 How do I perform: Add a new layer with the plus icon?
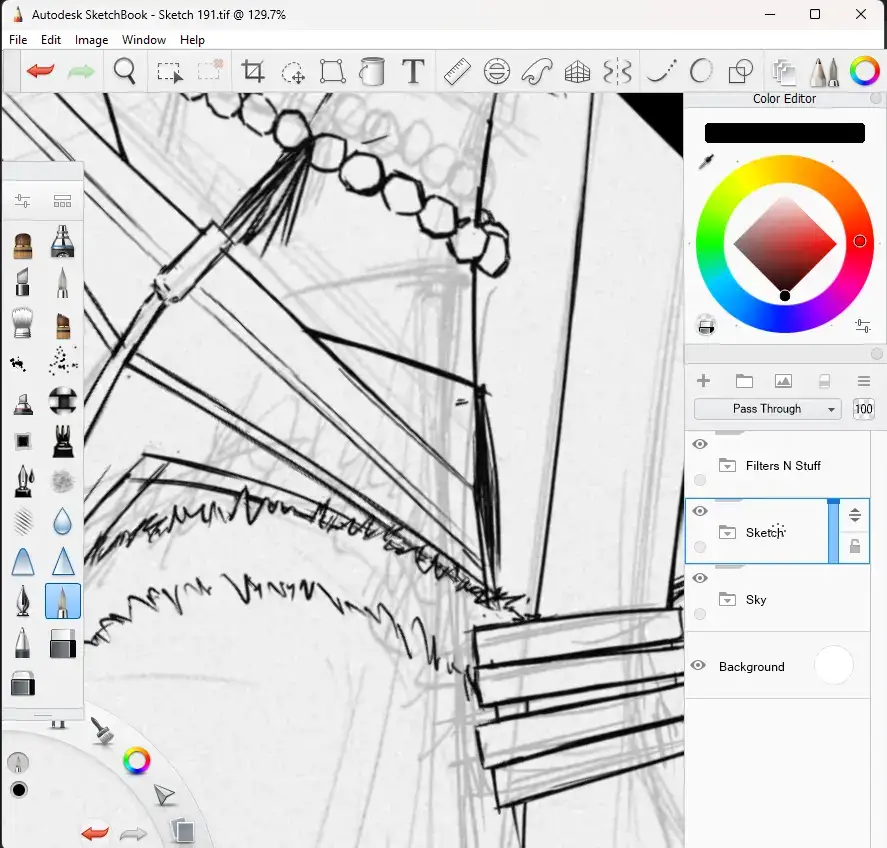point(703,381)
